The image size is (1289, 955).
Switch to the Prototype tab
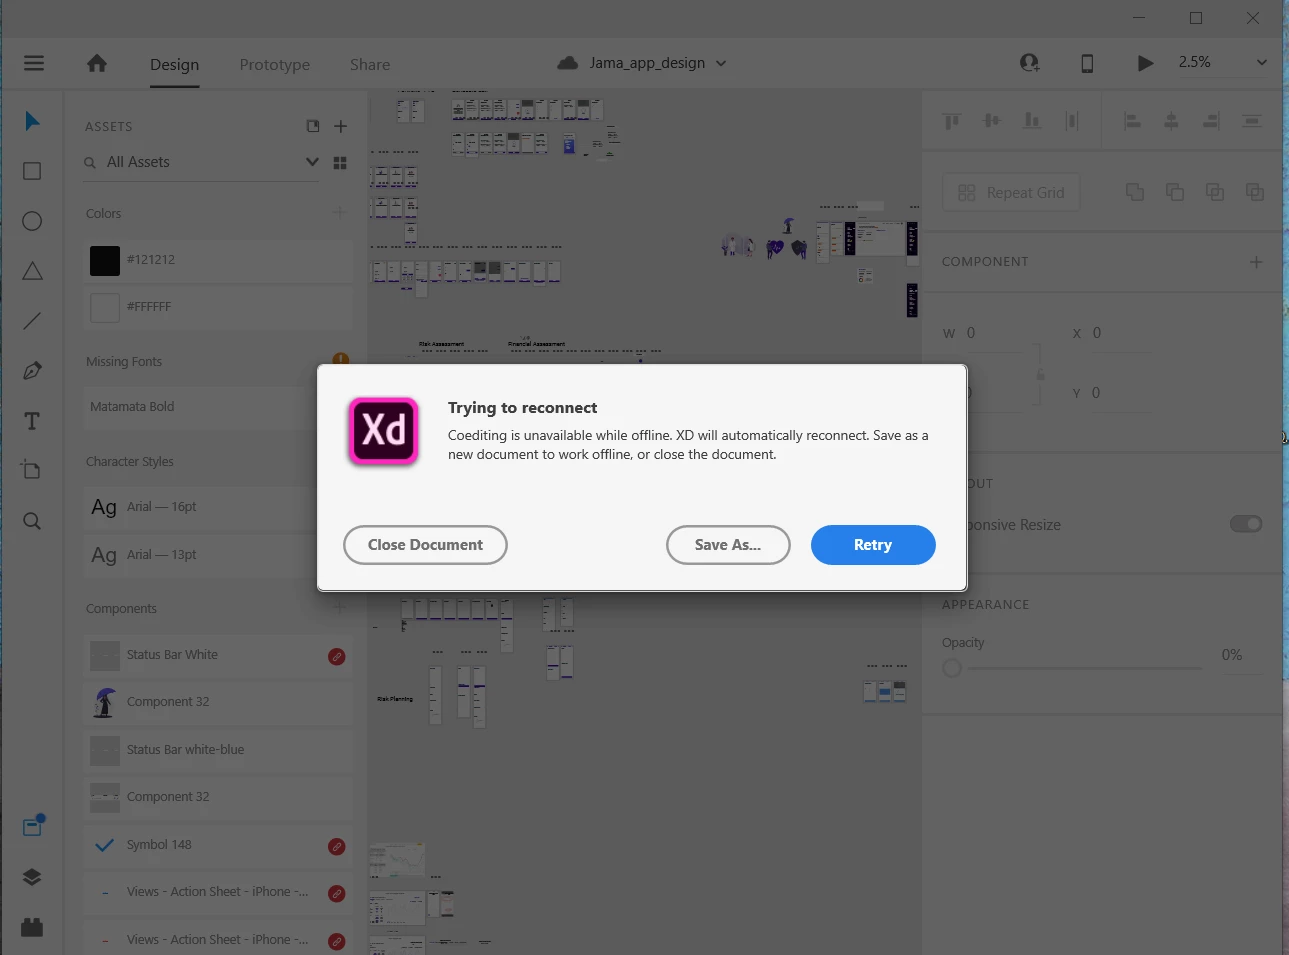(275, 64)
